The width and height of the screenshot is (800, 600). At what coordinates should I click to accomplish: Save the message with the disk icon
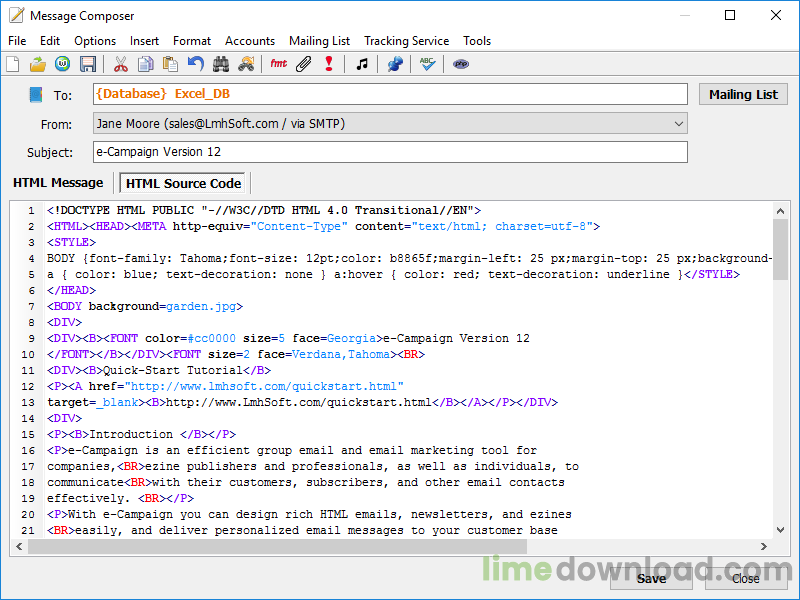(x=87, y=63)
